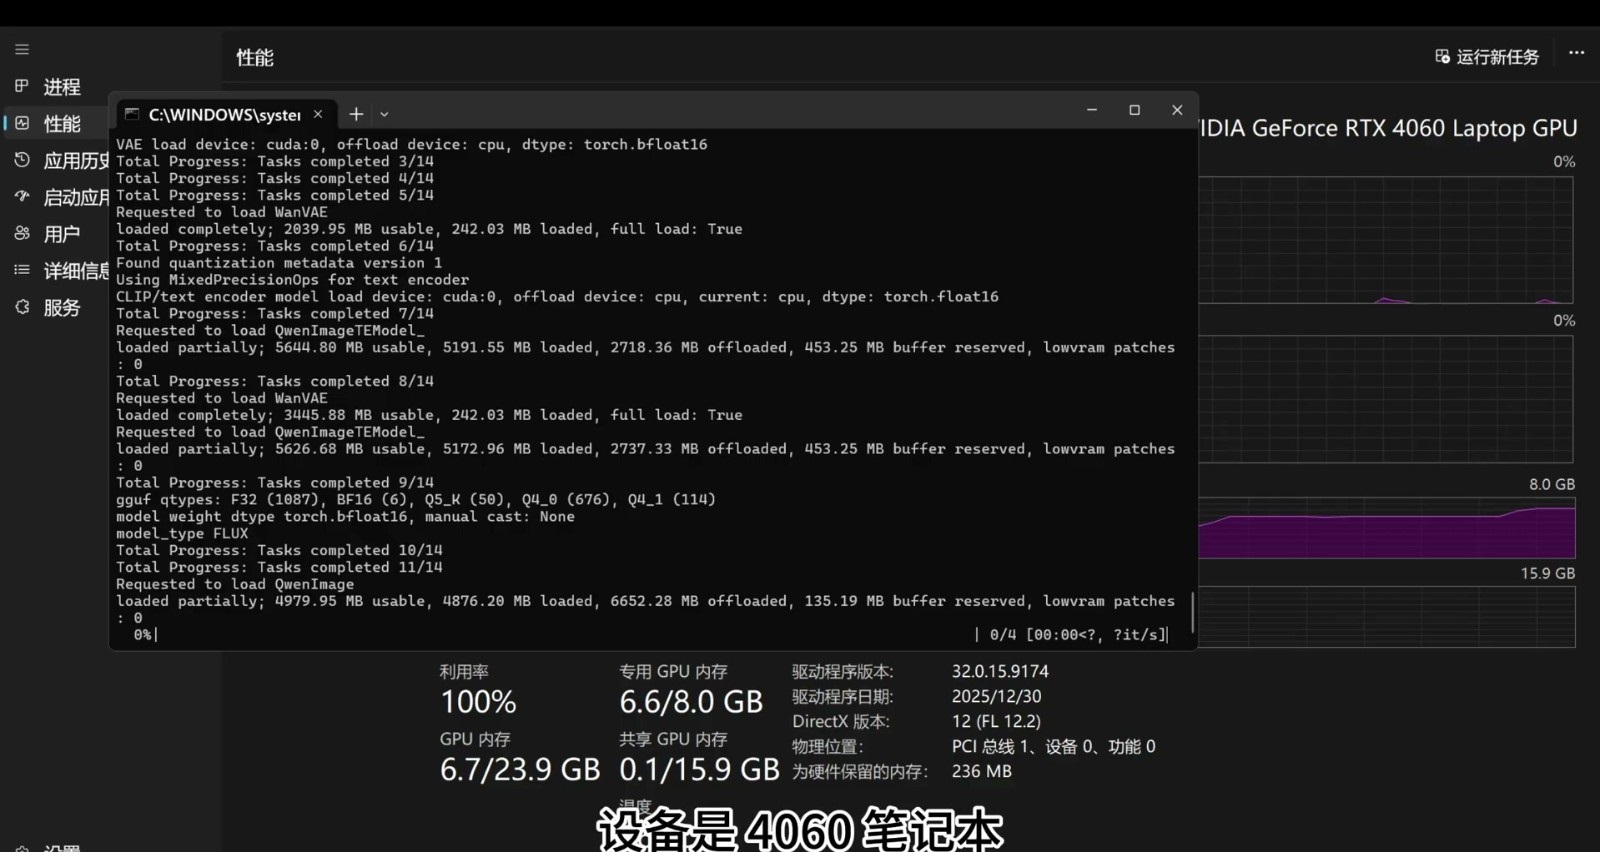Viewport: 1600px width, 852px height.
Task: Click the Run new task icon
Action: coord(1442,57)
